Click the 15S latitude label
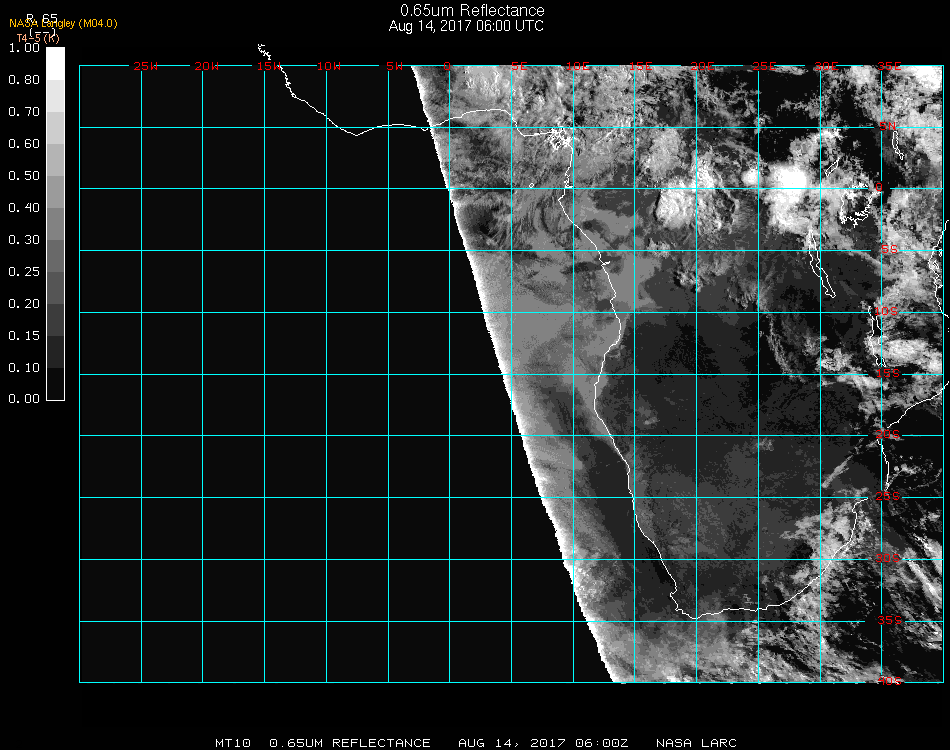Viewport: 950px width, 750px height. (888, 373)
